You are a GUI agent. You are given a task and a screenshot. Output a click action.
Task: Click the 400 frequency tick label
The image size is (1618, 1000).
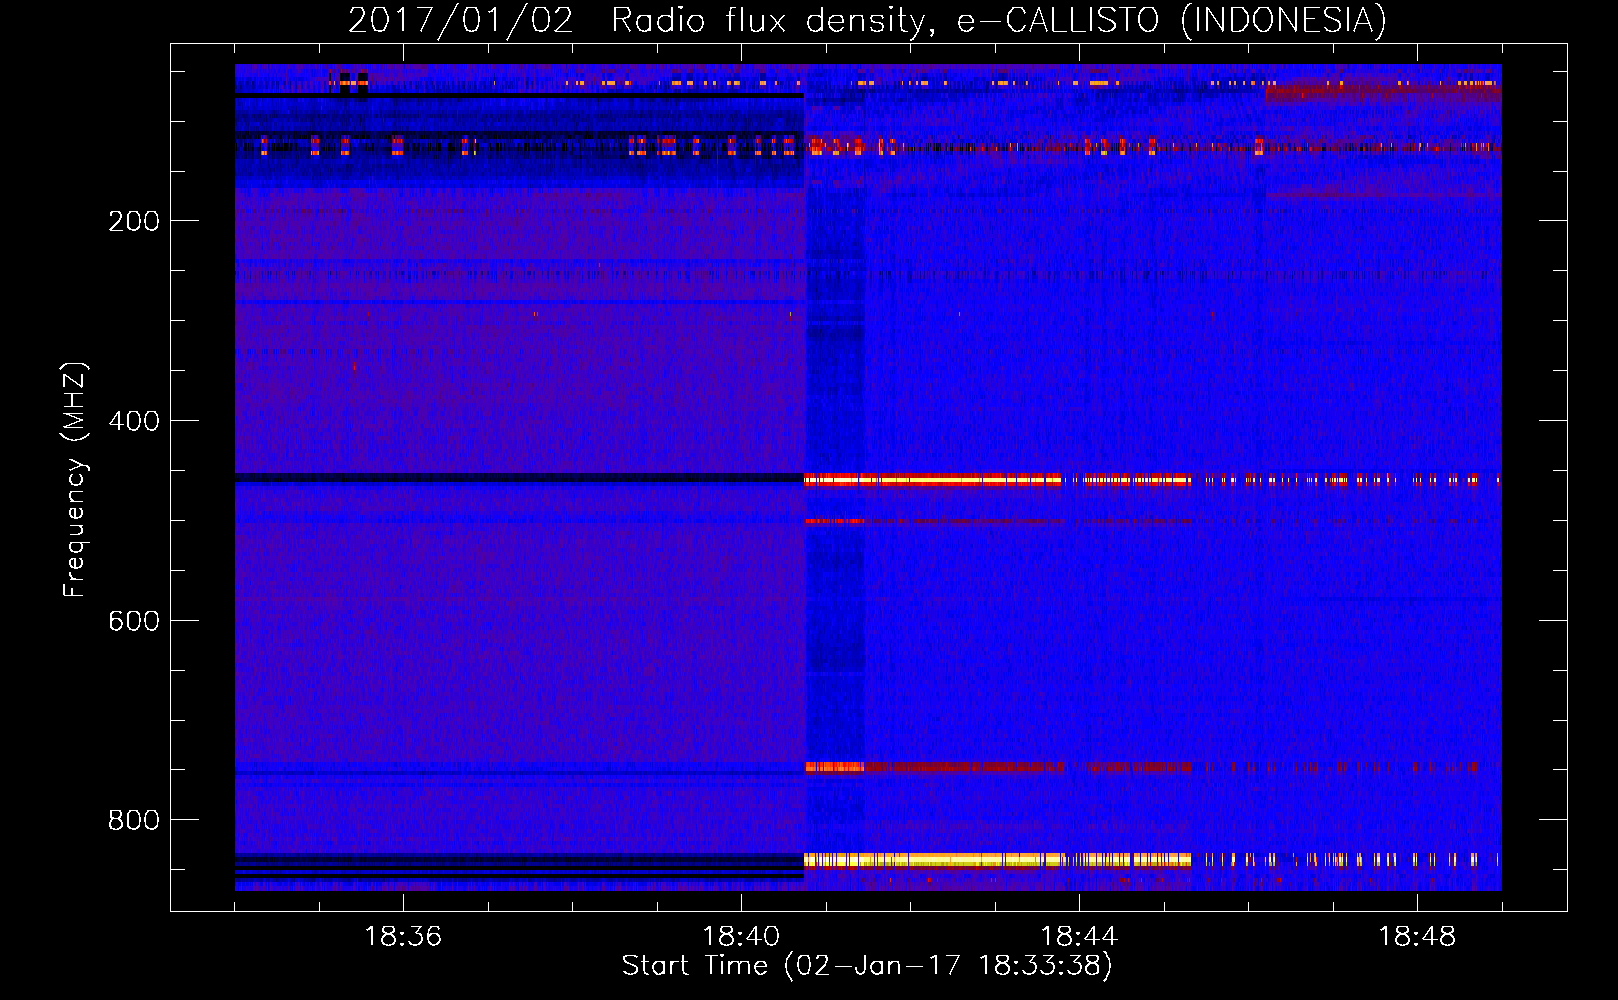[134, 421]
